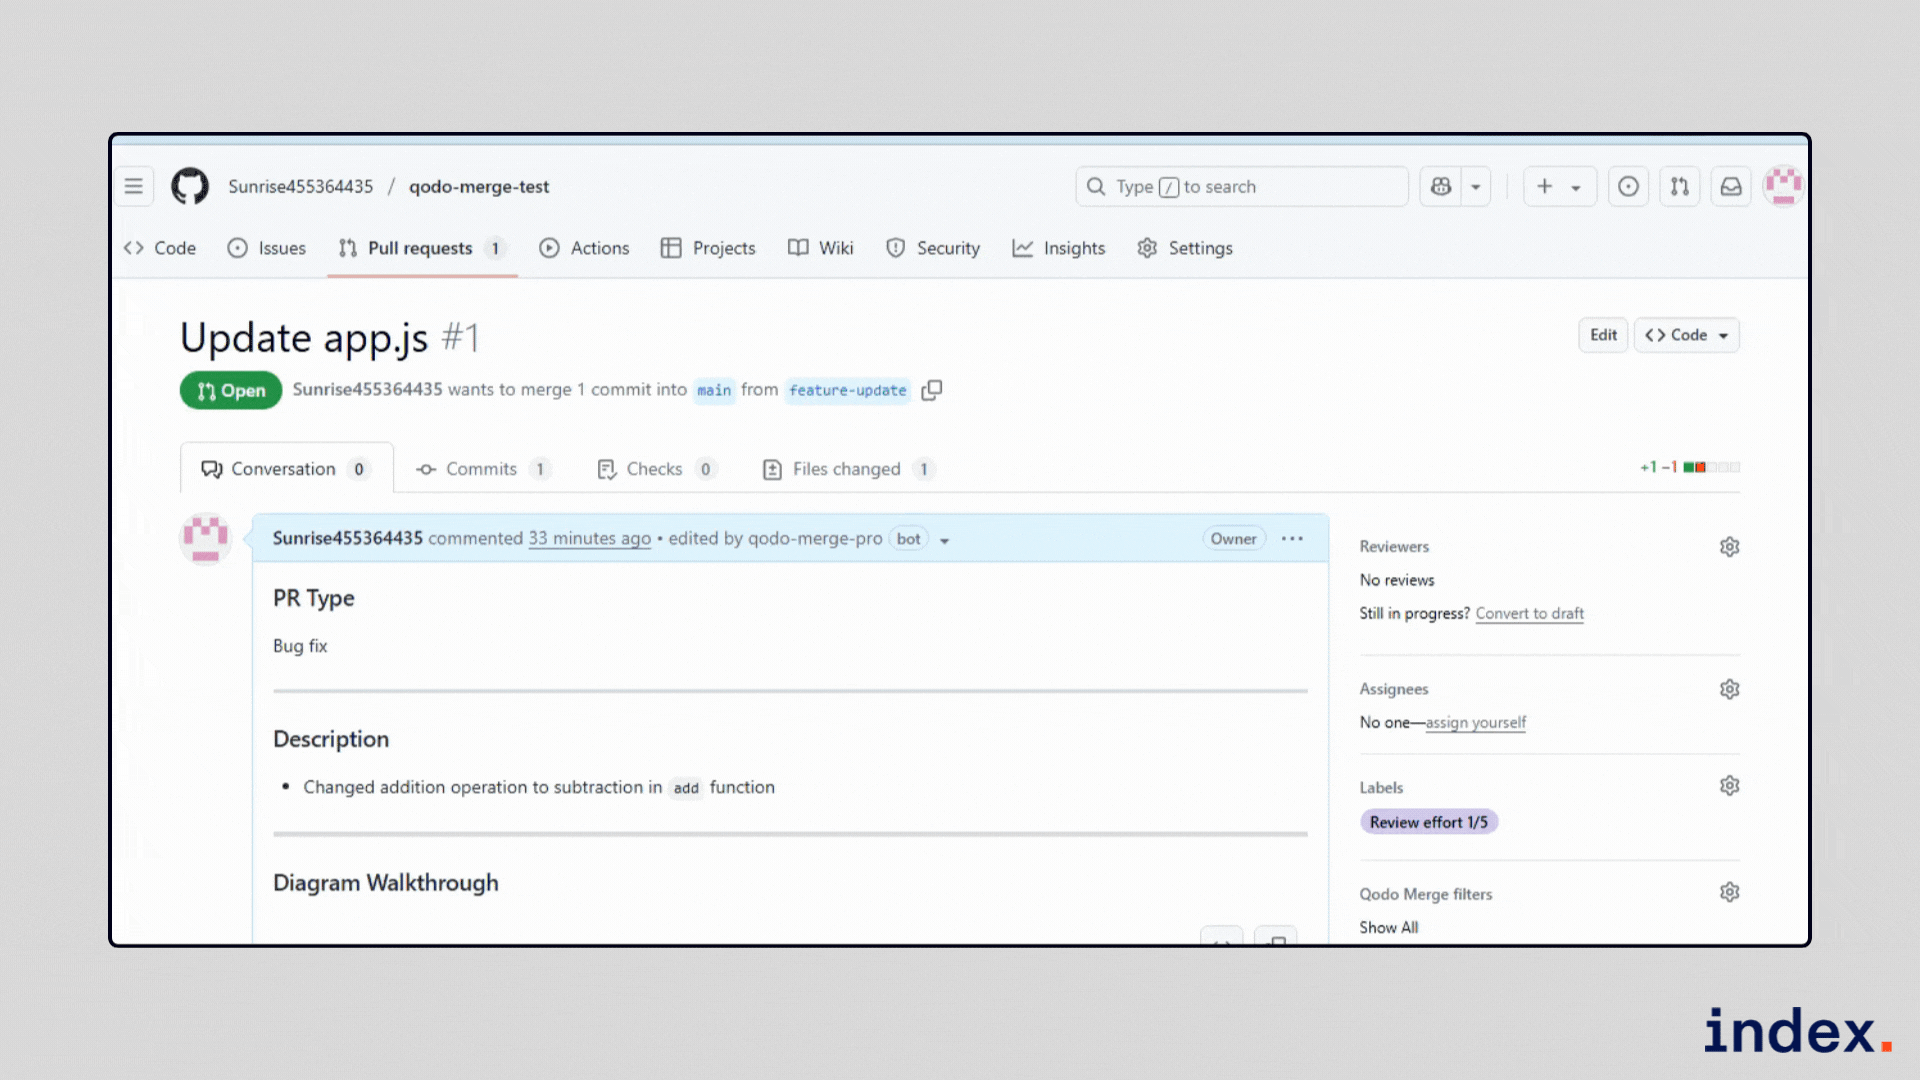Open the pull requests header icon
This screenshot has height=1080, width=1920.
[1680, 186]
